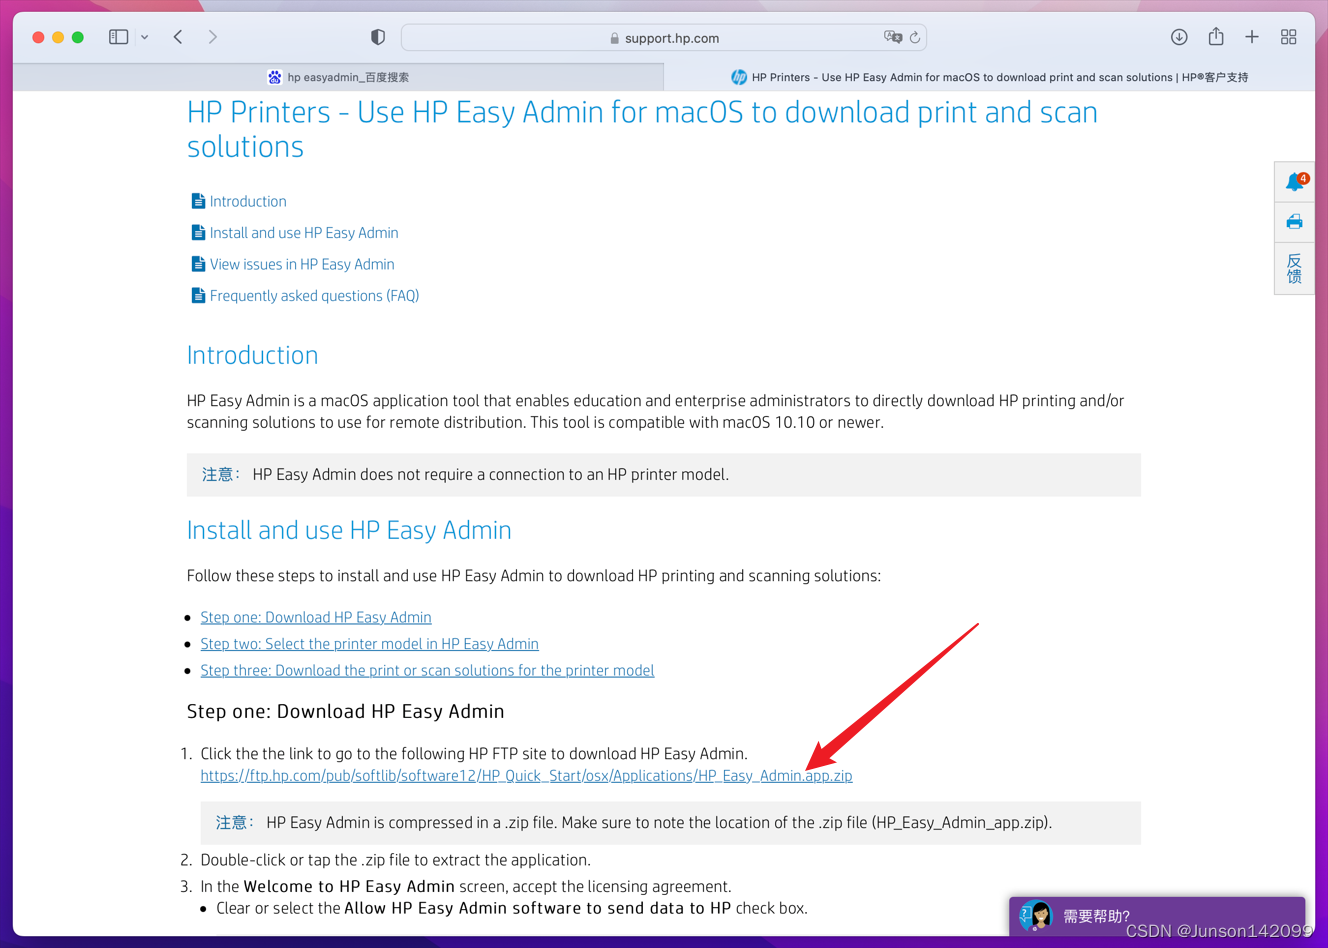Screen dimensions: 1328x948
Task: Click the lock icon in the address bar
Action: 615,38
